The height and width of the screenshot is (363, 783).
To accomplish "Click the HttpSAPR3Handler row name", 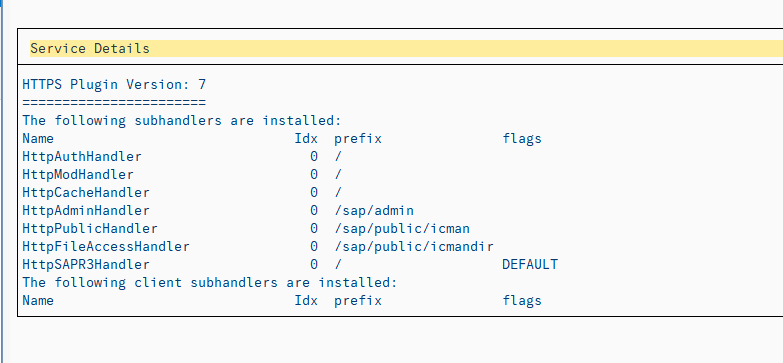I will click(x=86, y=264).
